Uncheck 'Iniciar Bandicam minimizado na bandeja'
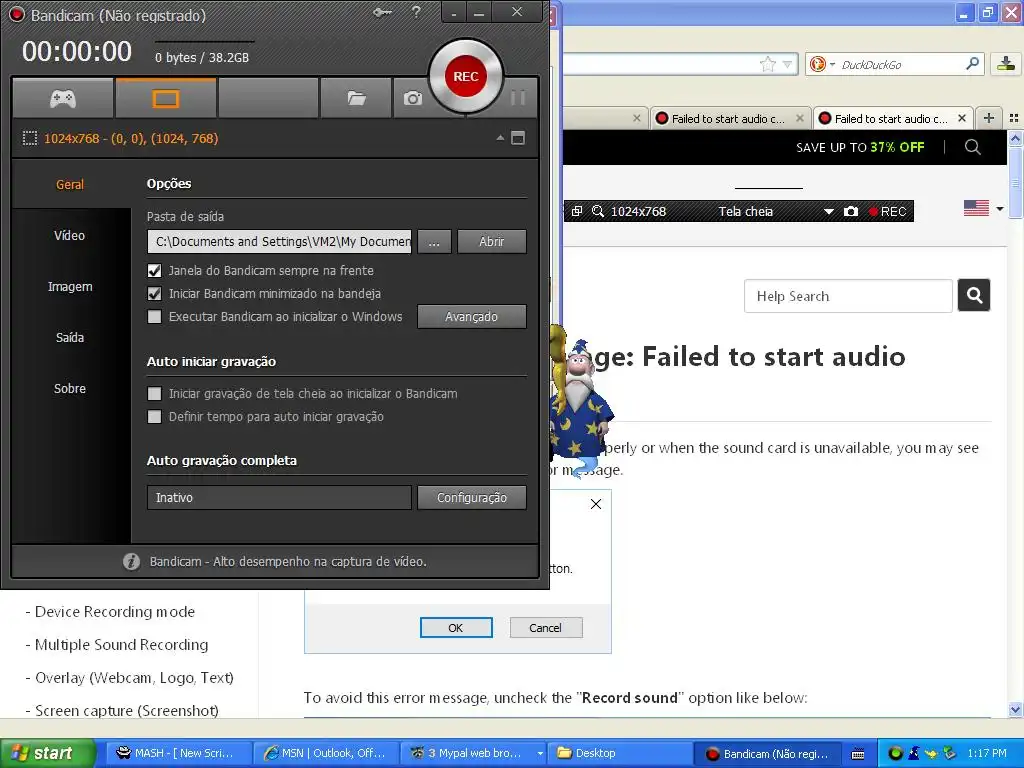This screenshot has width=1024, height=768. (154, 293)
